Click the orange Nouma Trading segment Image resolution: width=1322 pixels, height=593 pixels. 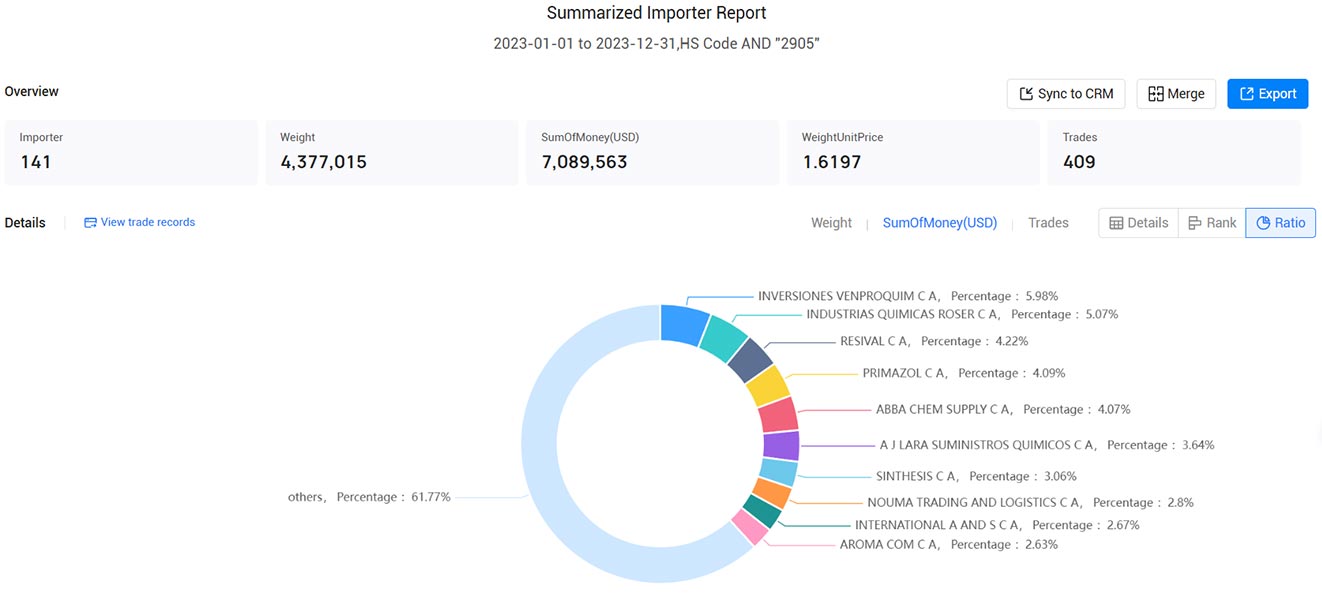pyautogui.click(x=771, y=493)
